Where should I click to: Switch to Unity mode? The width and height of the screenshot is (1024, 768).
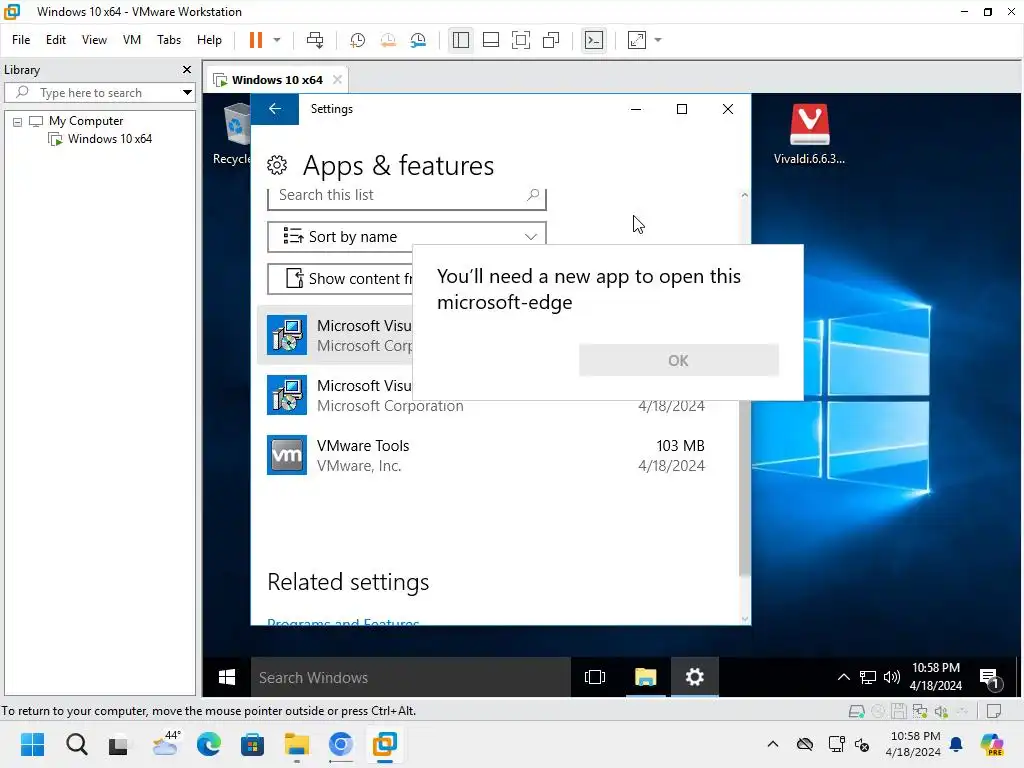pyautogui.click(x=551, y=40)
